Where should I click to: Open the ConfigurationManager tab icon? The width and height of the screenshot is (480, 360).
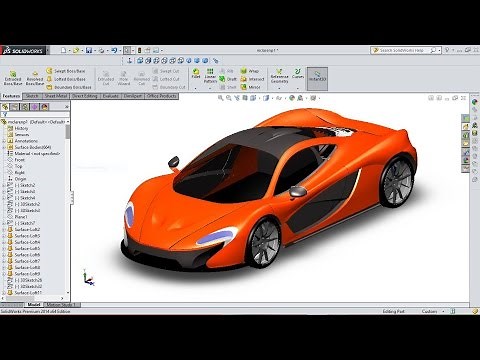(x=25, y=107)
